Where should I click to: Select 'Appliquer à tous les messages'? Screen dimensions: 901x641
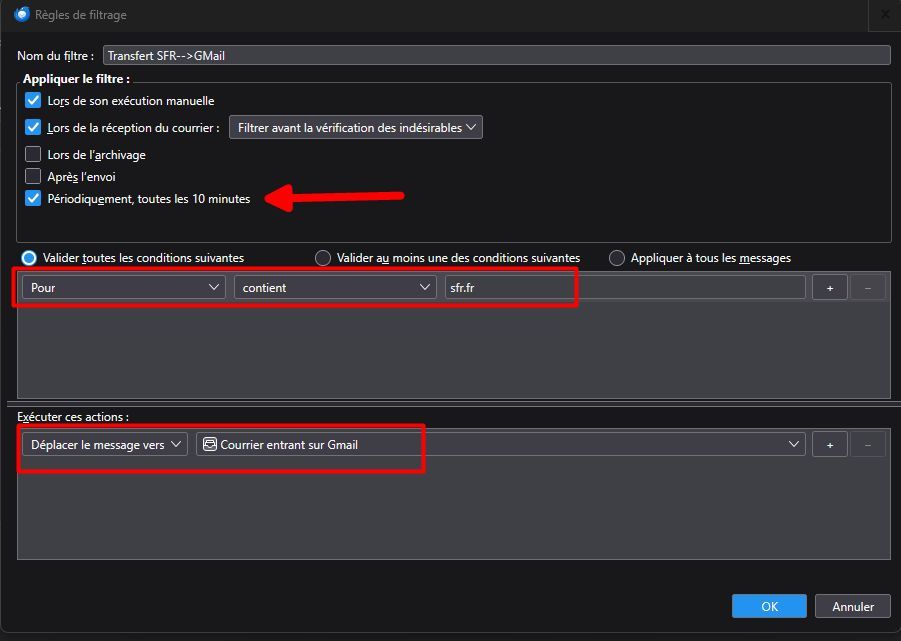(x=617, y=258)
